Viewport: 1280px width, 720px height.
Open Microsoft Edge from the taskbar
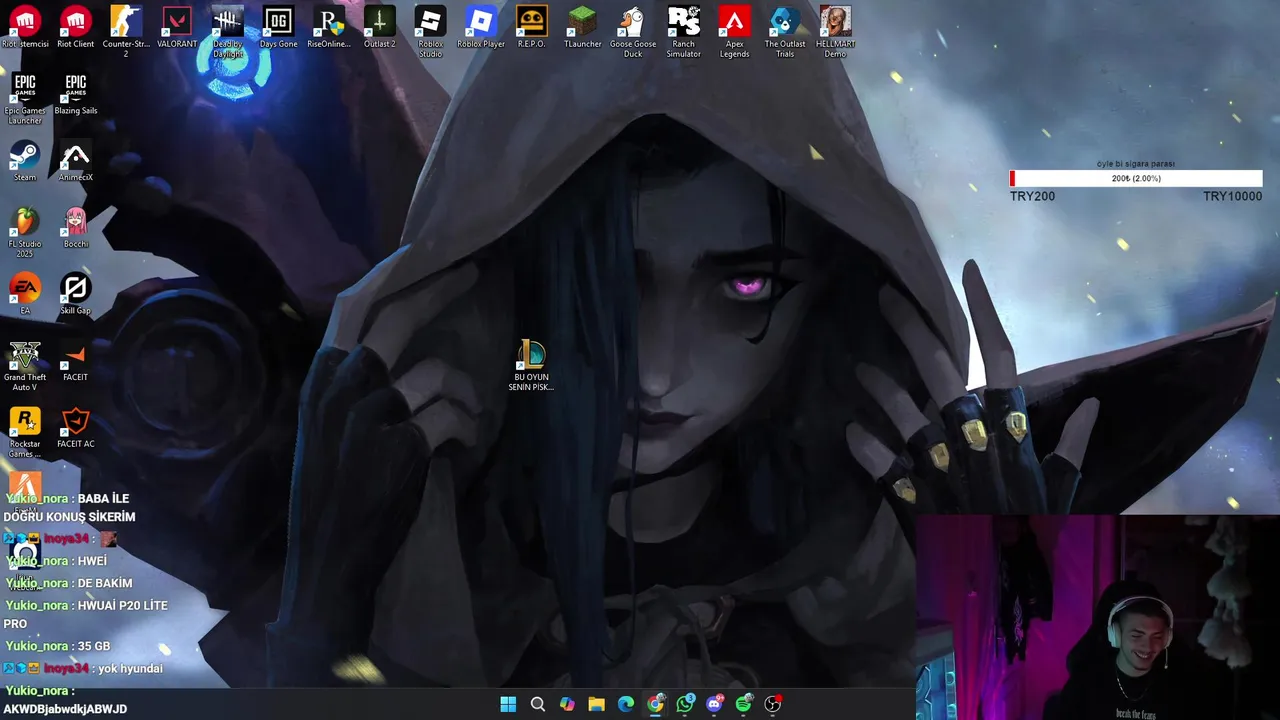tap(626, 704)
